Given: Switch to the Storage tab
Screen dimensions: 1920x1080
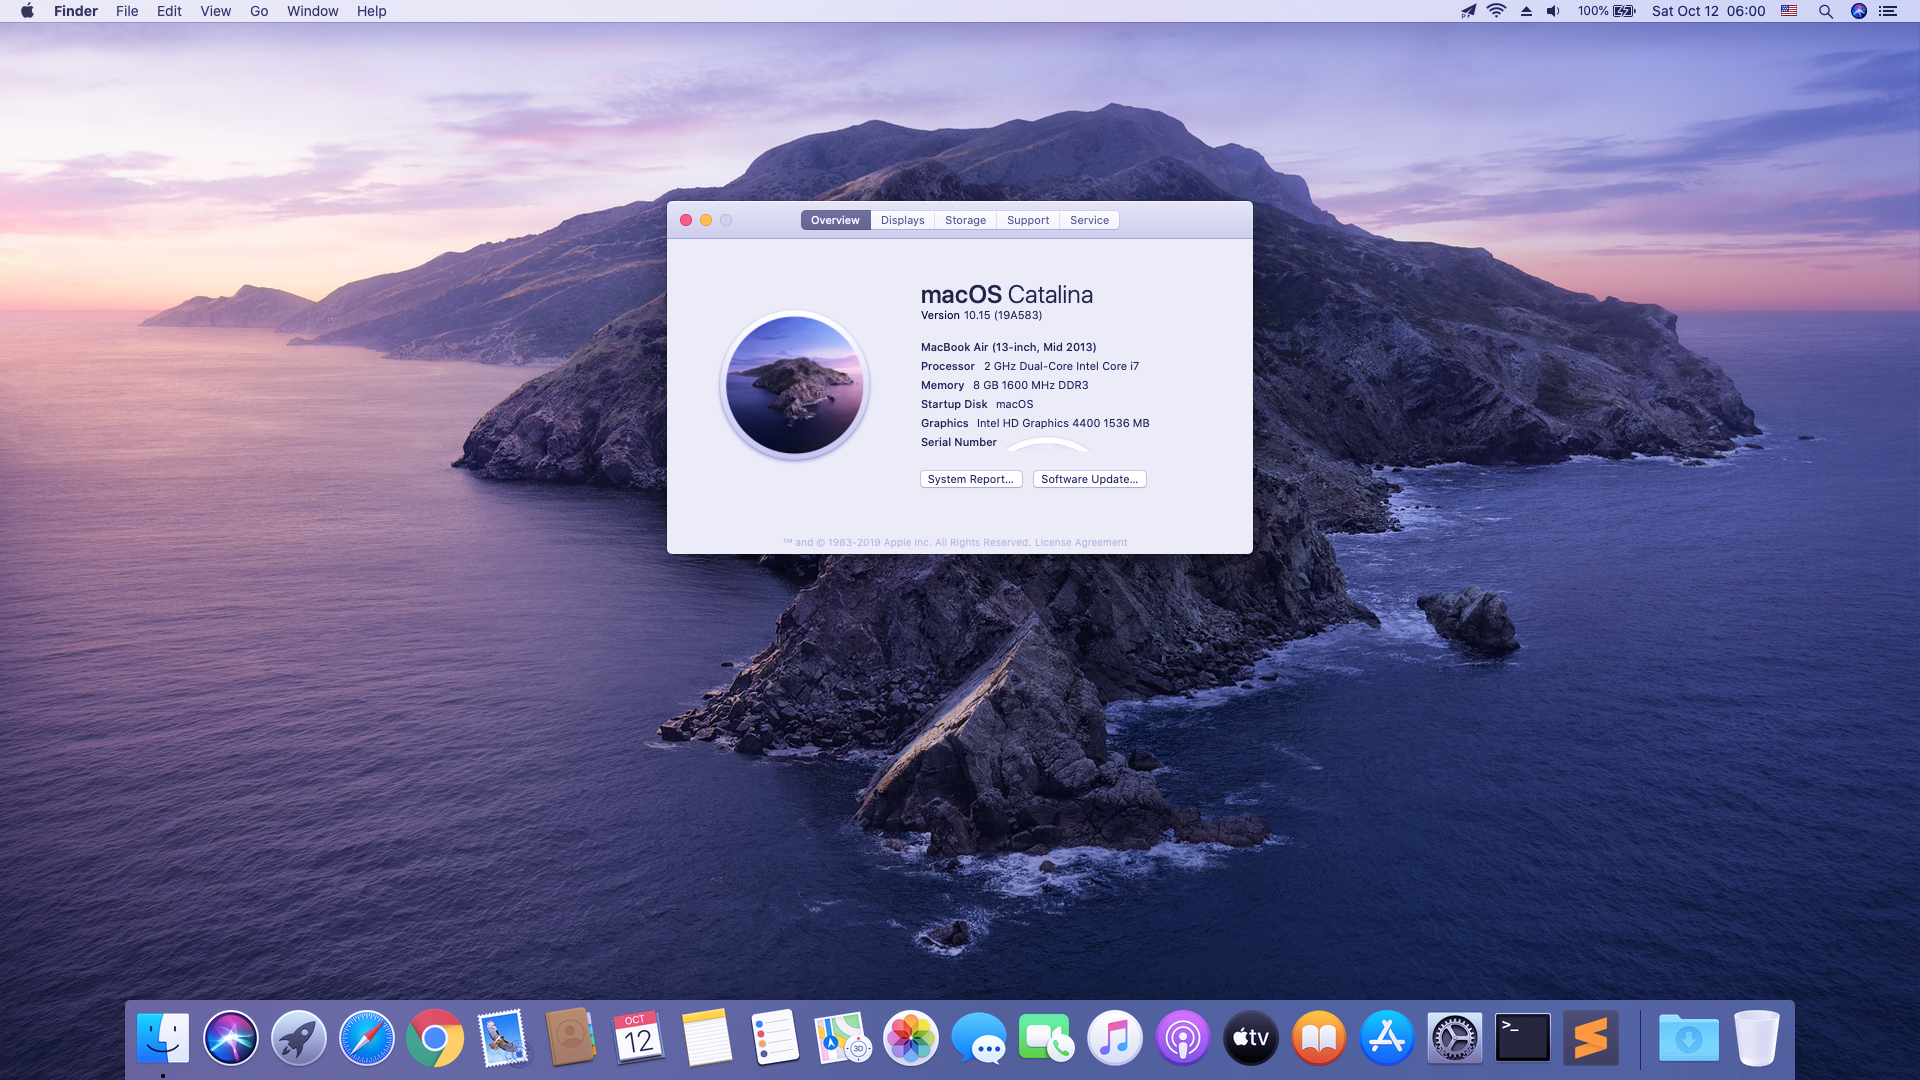Looking at the screenshot, I should tap(965, 220).
